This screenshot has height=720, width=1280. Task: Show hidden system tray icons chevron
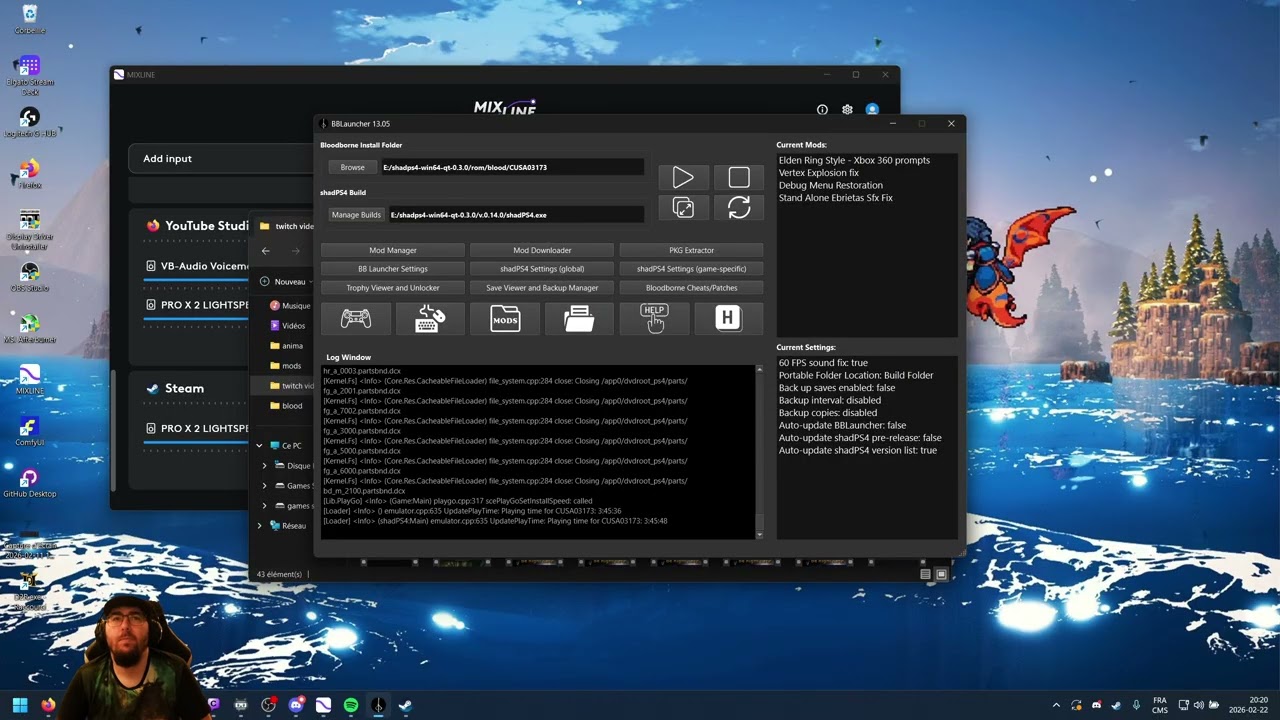(x=1056, y=705)
